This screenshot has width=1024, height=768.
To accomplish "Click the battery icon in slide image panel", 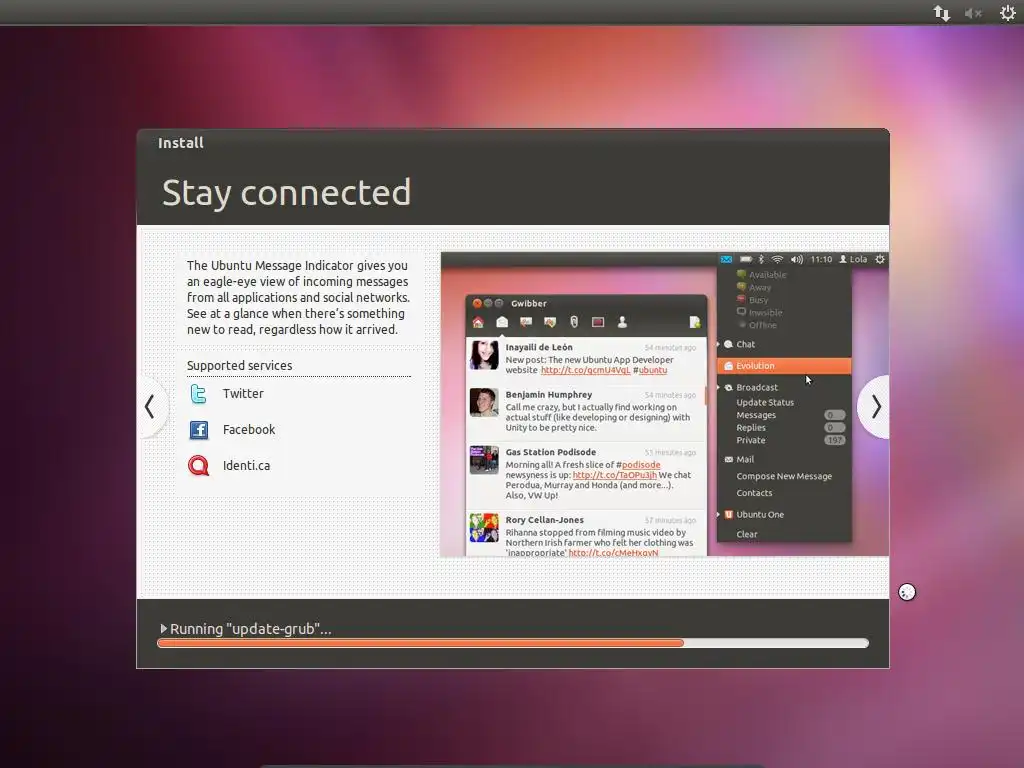I will 746,259.
